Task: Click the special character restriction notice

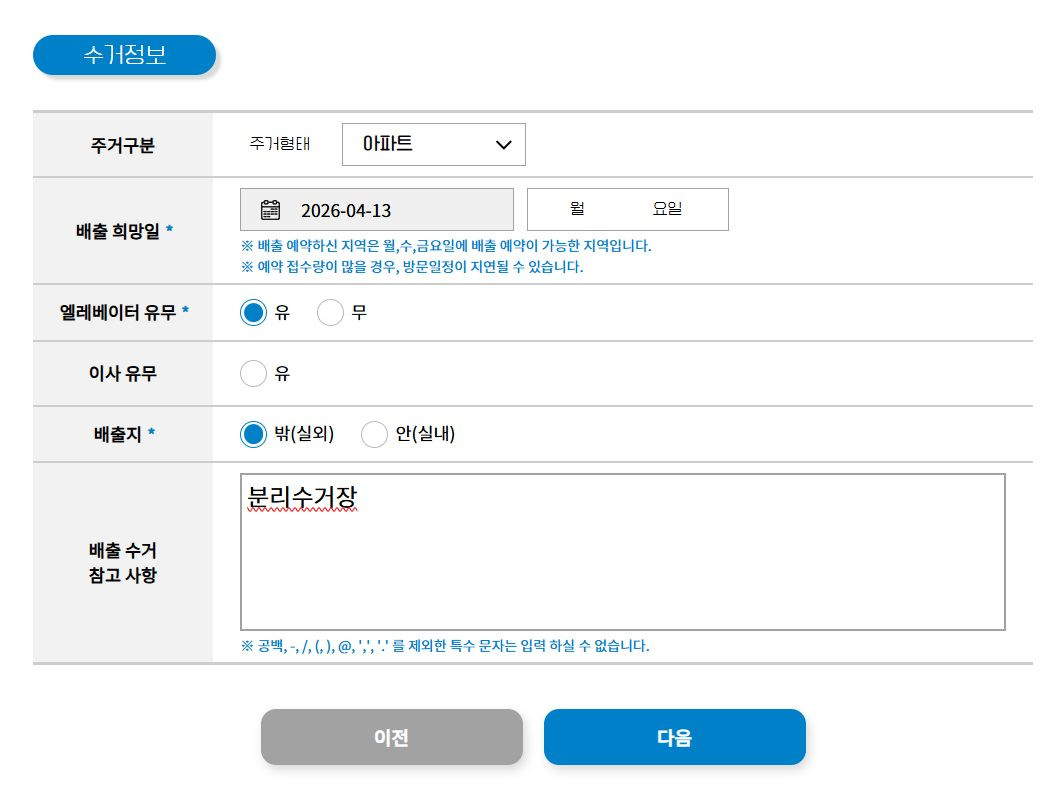Action: point(445,646)
